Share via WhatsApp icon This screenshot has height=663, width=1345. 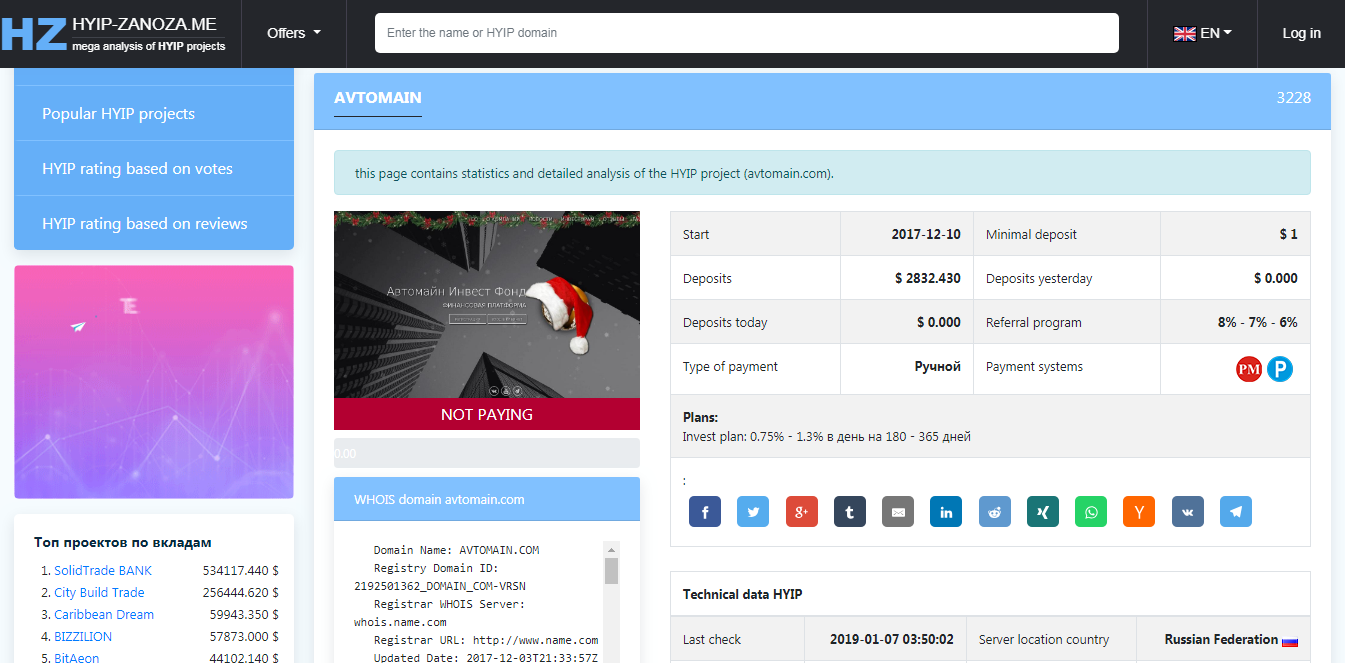[1091, 512]
